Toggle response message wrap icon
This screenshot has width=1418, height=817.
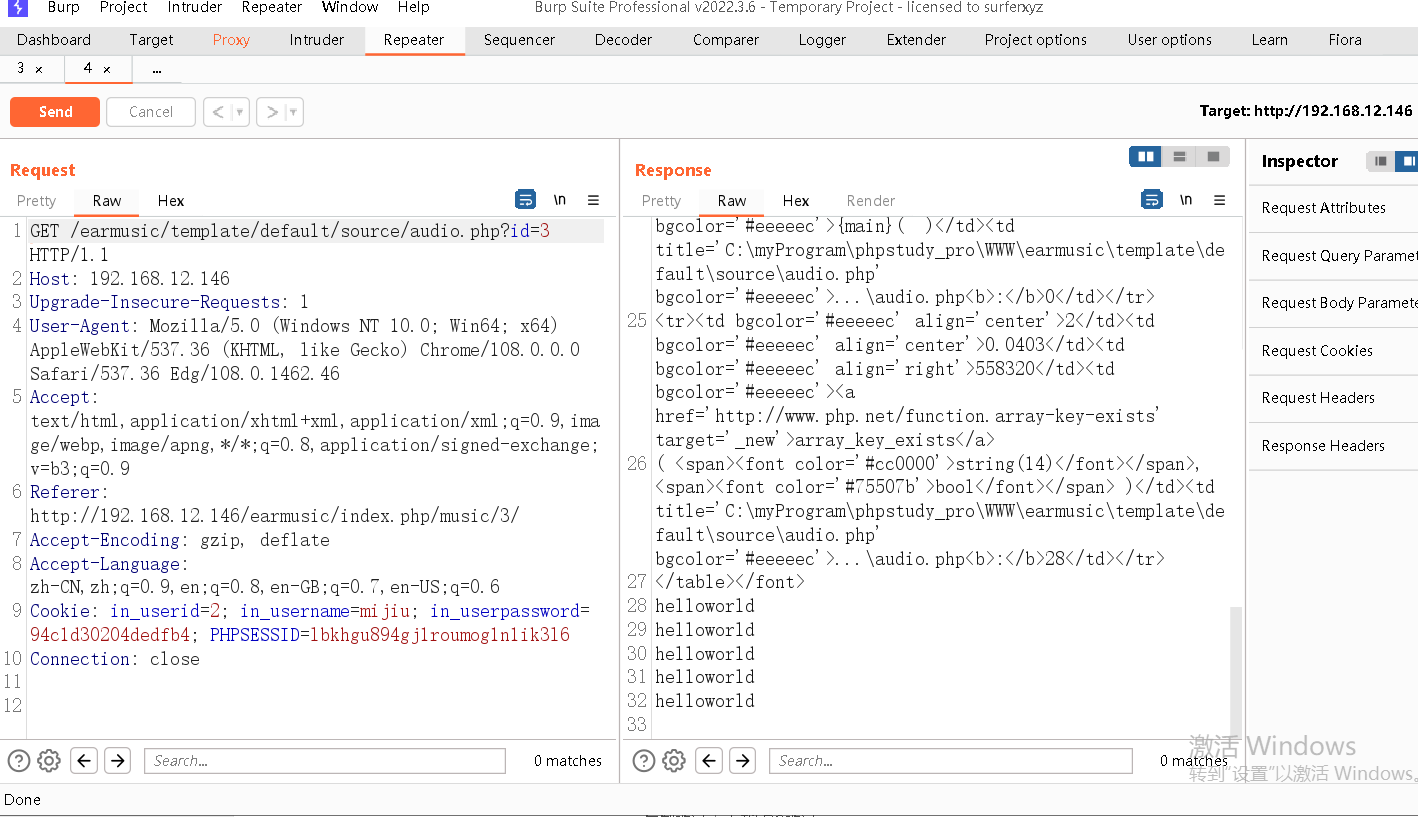tap(1151, 200)
